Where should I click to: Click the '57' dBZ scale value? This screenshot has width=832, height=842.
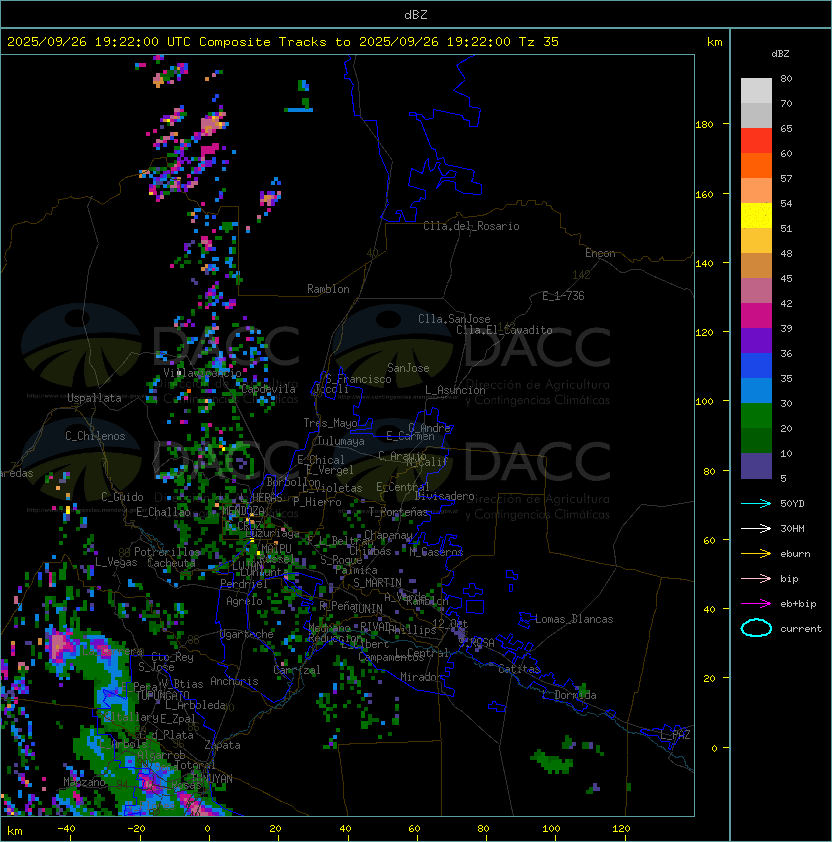click(x=786, y=178)
